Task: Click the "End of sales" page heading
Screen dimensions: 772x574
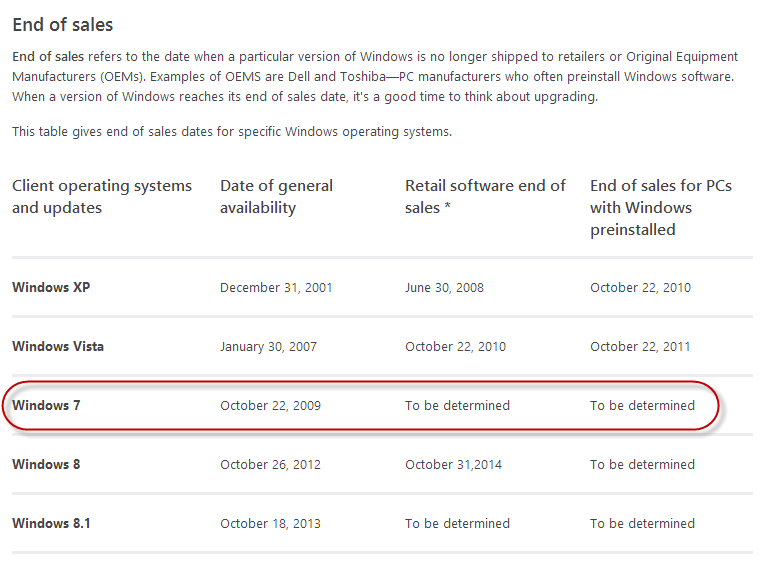Action: (x=63, y=24)
